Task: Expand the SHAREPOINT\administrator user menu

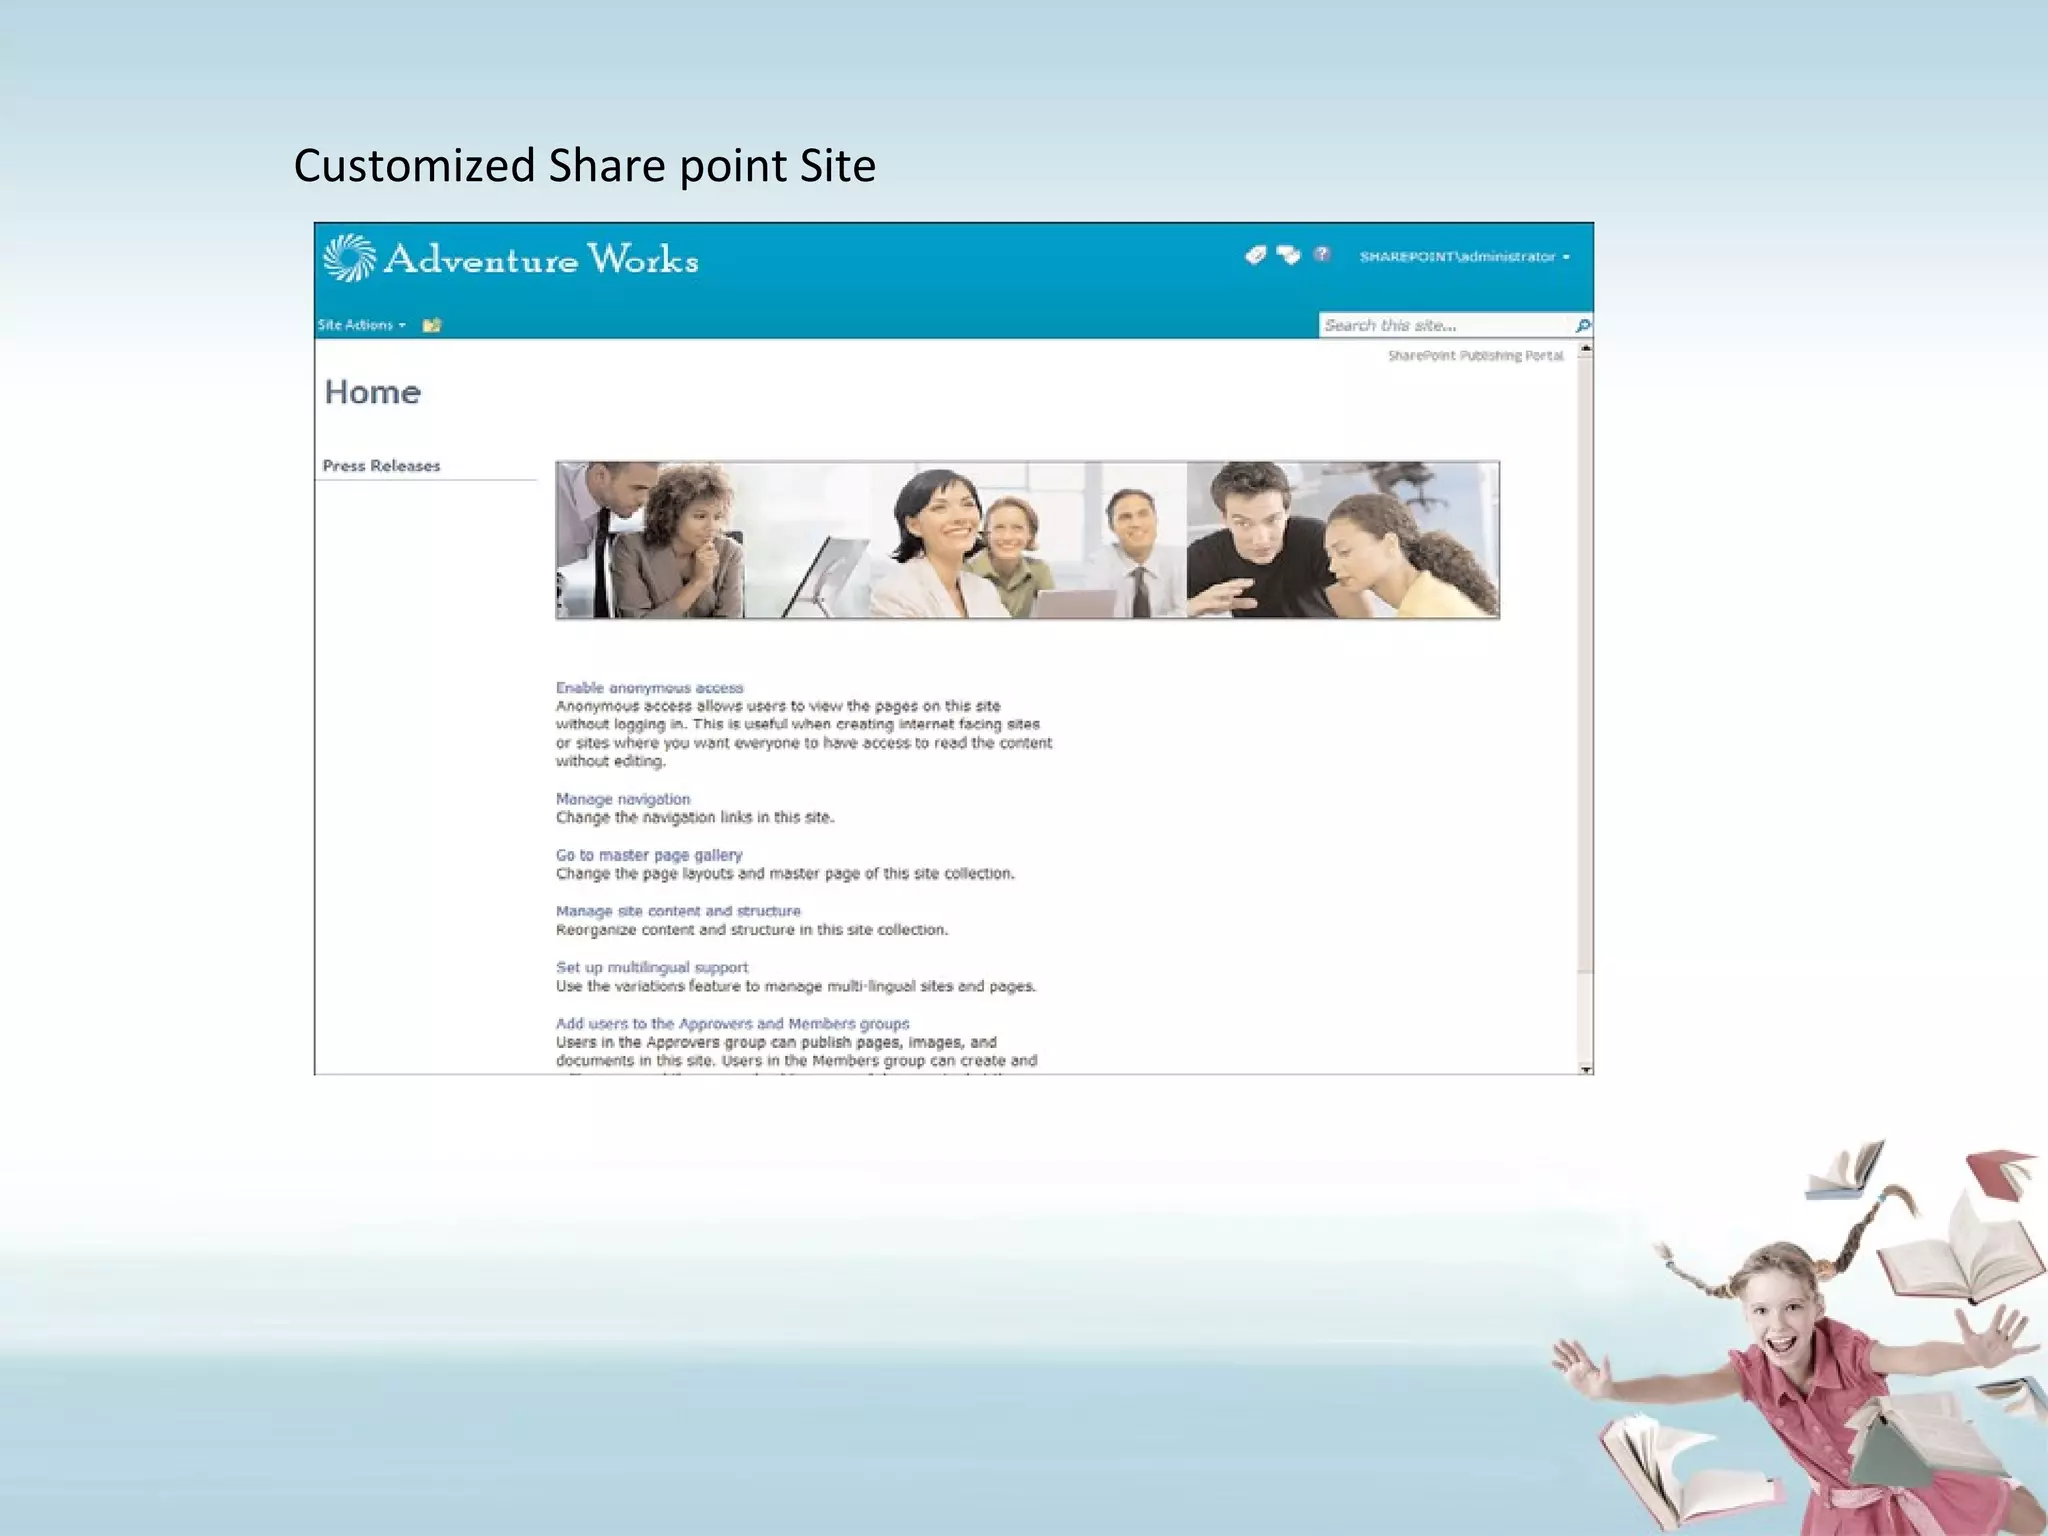Action: 1465,257
